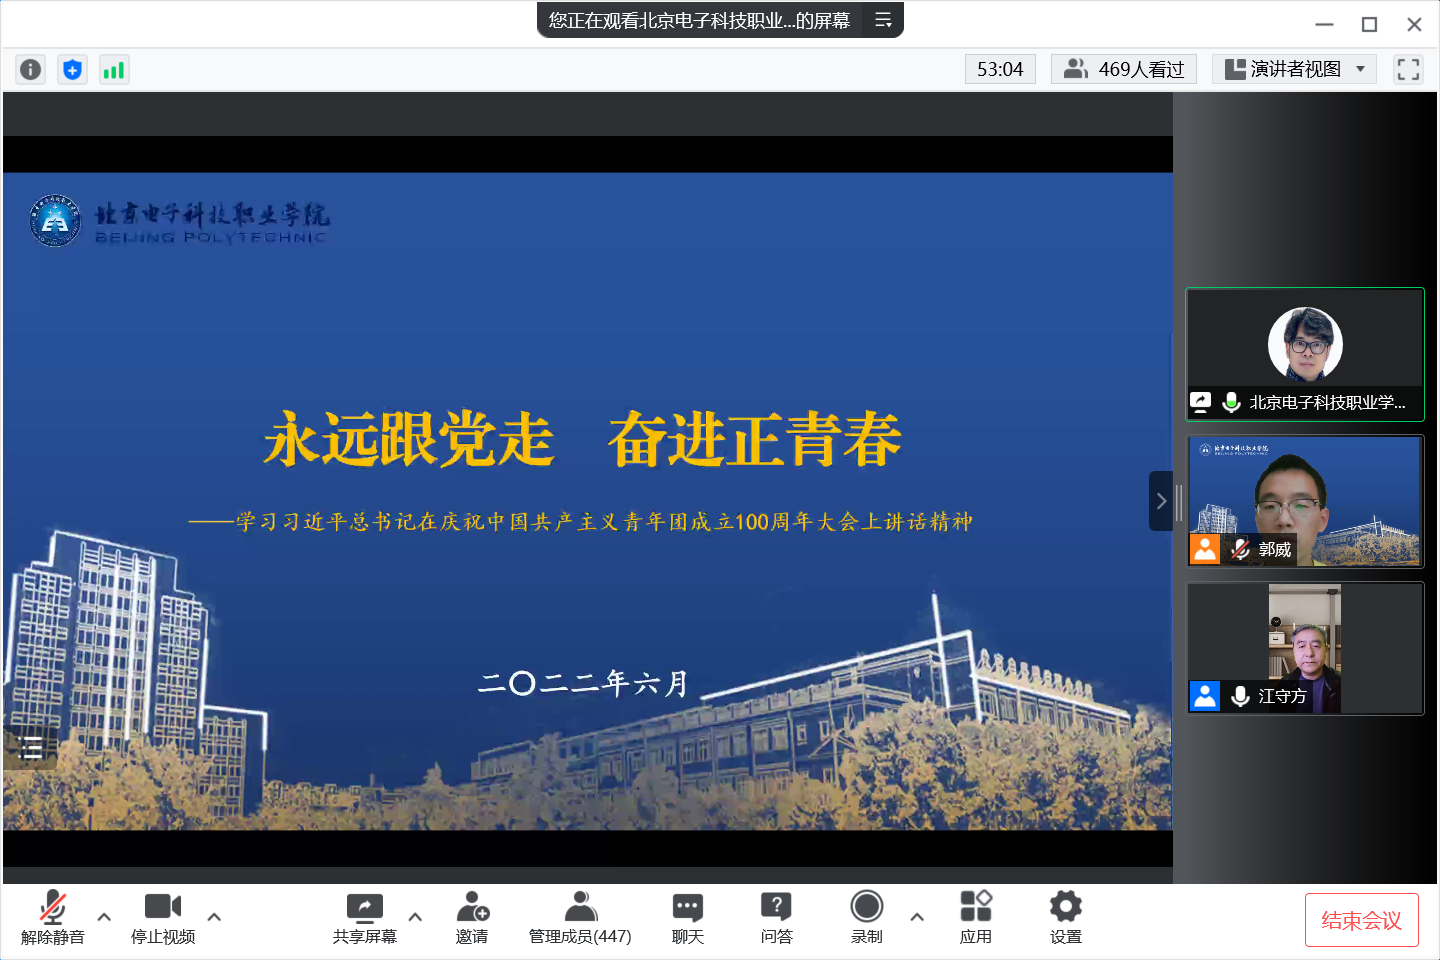The width and height of the screenshot is (1440, 960).
Task: Select 江守方's video thumbnail
Action: click(1305, 648)
